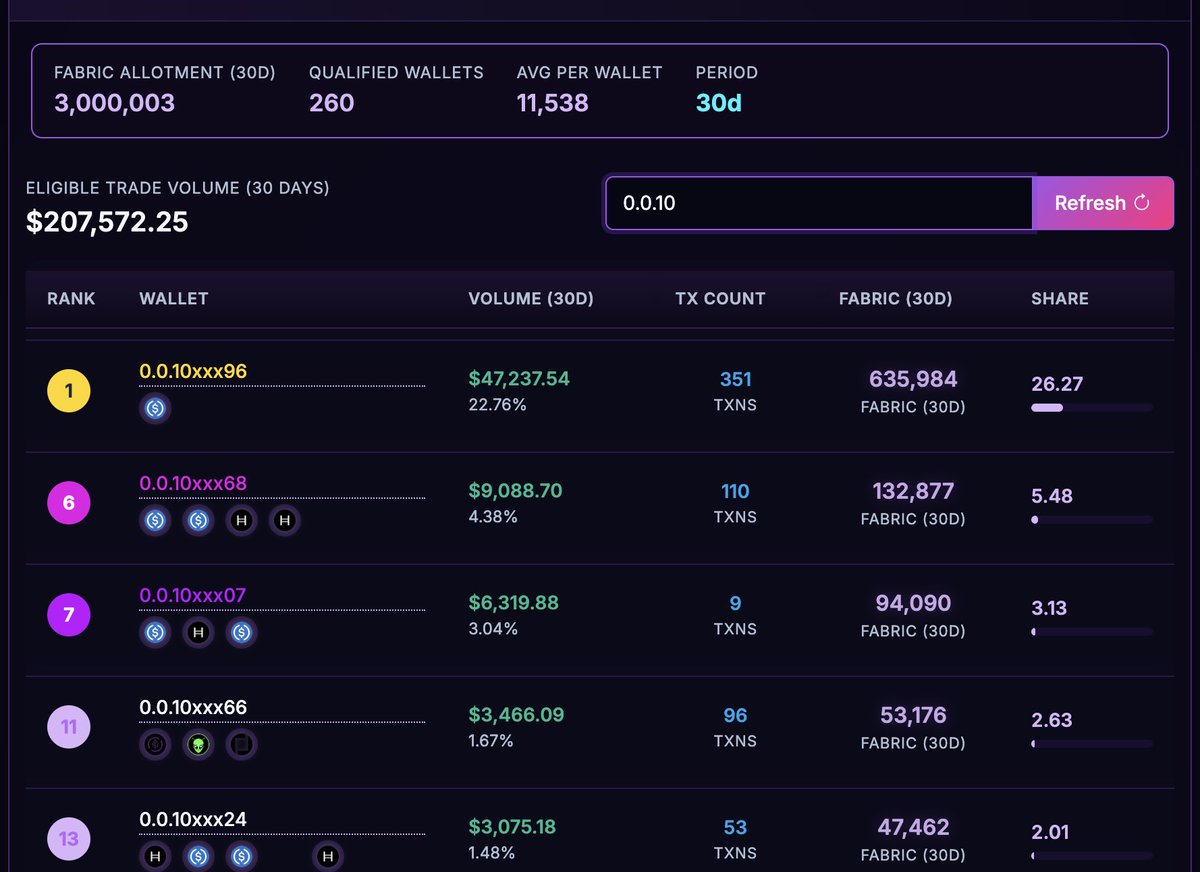Click the 96 transaction count
Screen dimensions: 1200x872
(x=735, y=715)
